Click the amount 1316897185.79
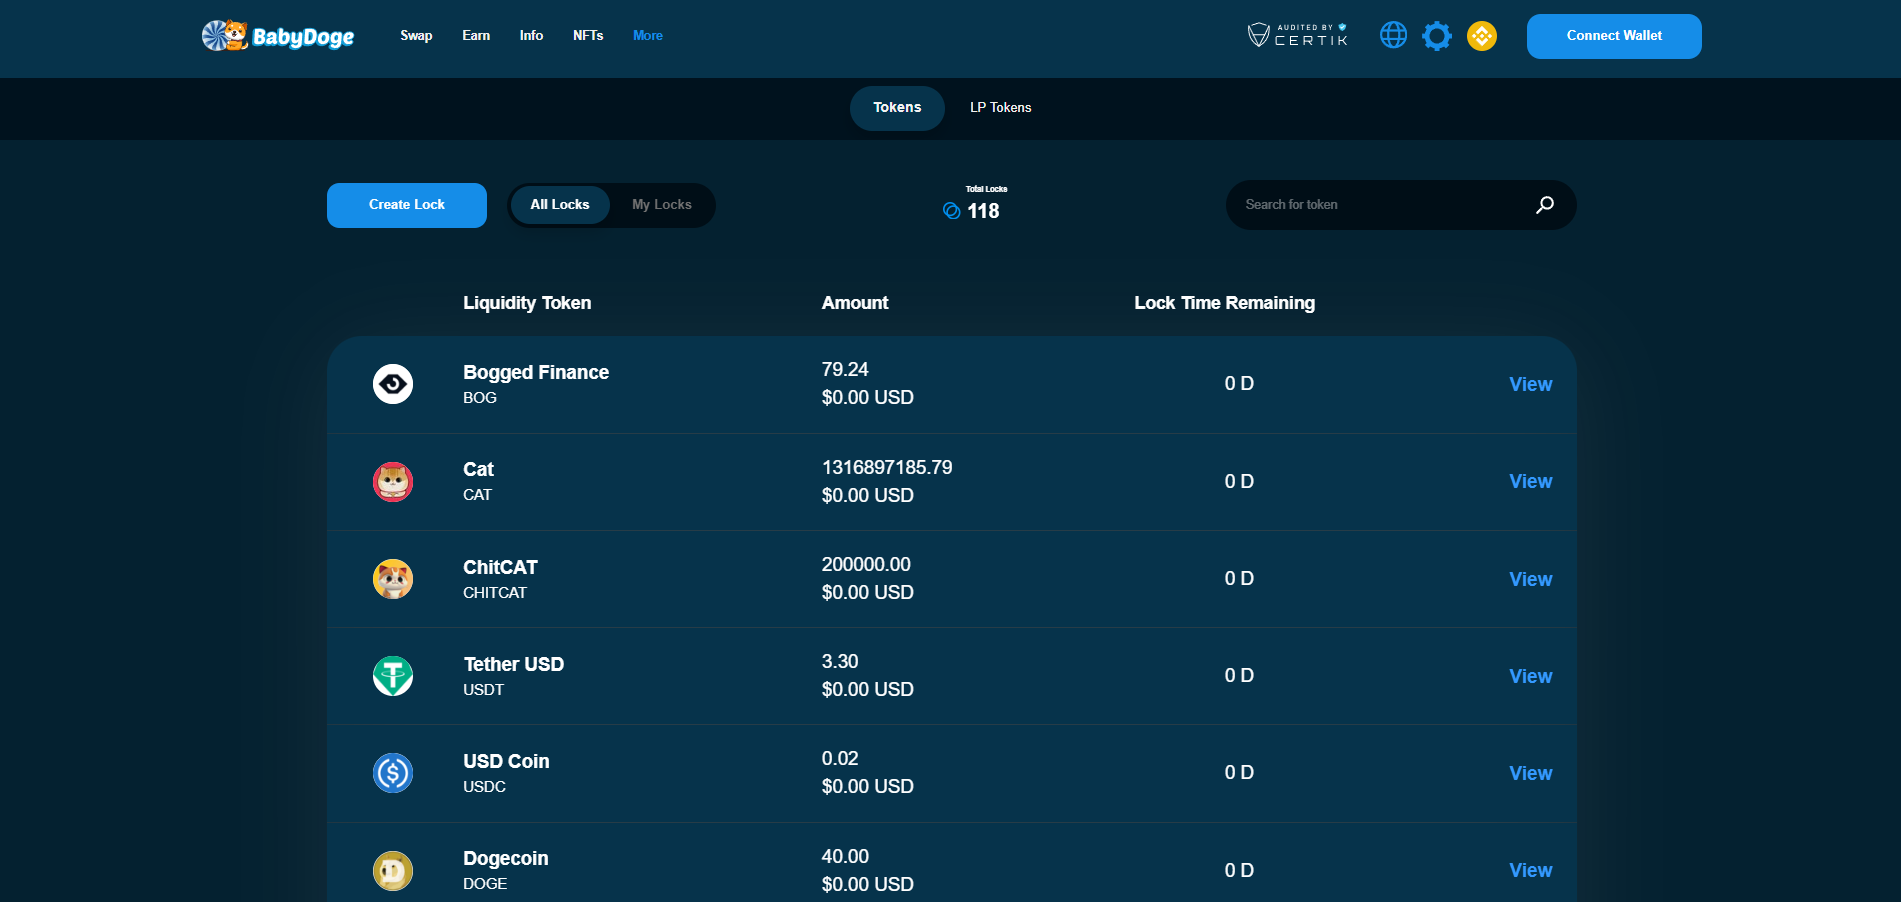Viewport: 1901px width, 902px height. (x=887, y=467)
